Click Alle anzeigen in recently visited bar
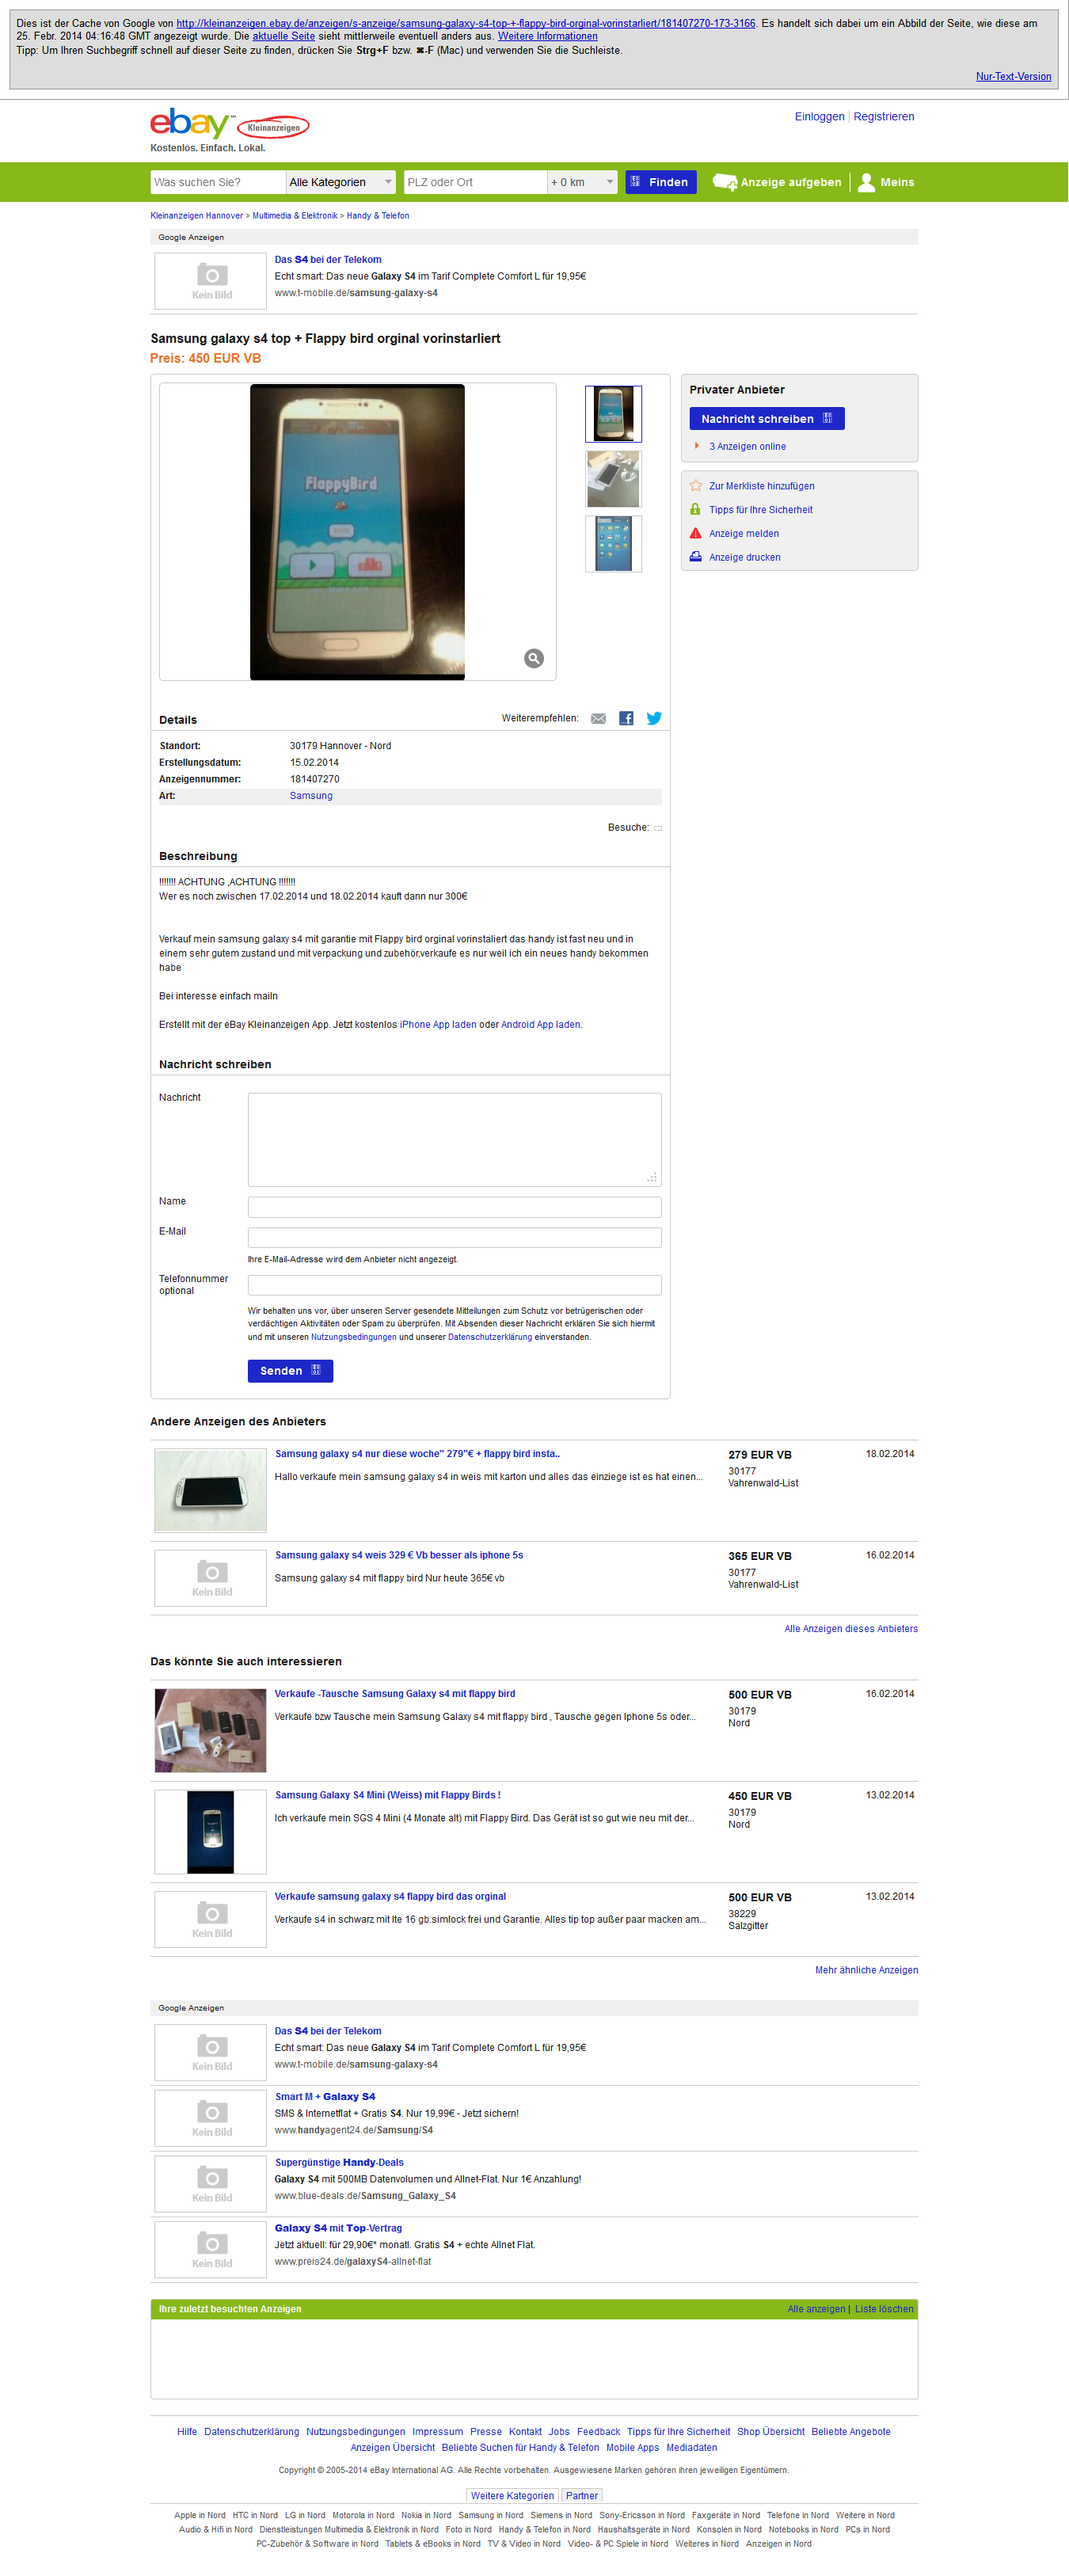Viewport: 1069px width, 2576px height. [x=816, y=2309]
